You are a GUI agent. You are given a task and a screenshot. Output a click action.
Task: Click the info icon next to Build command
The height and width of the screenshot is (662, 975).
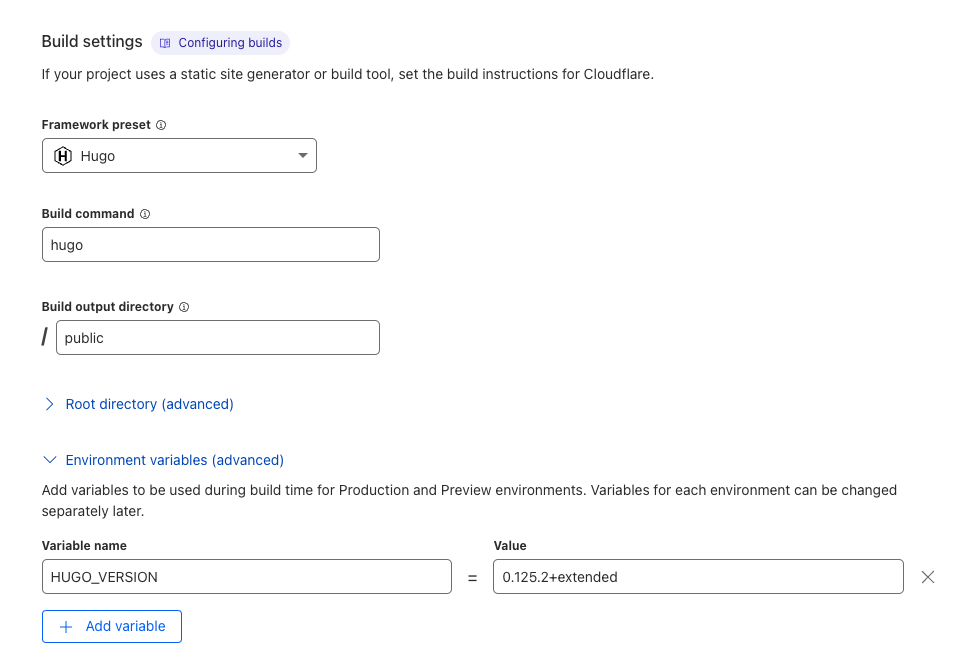tap(145, 215)
